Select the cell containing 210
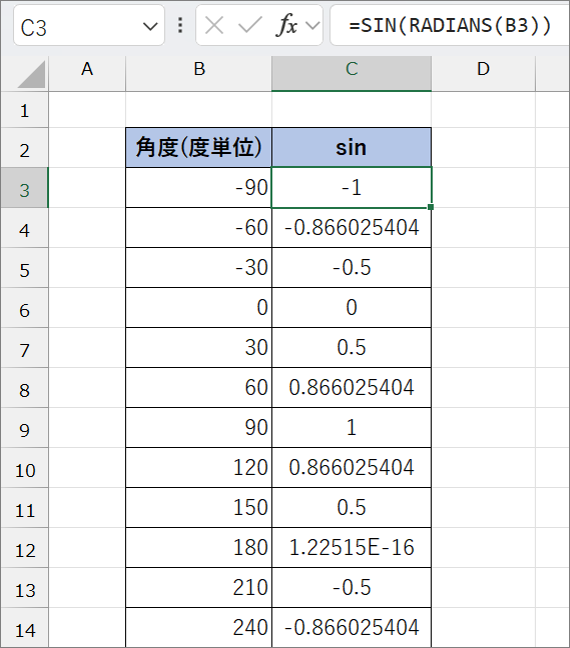The height and width of the screenshot is (648, 570). pos(199,588)
